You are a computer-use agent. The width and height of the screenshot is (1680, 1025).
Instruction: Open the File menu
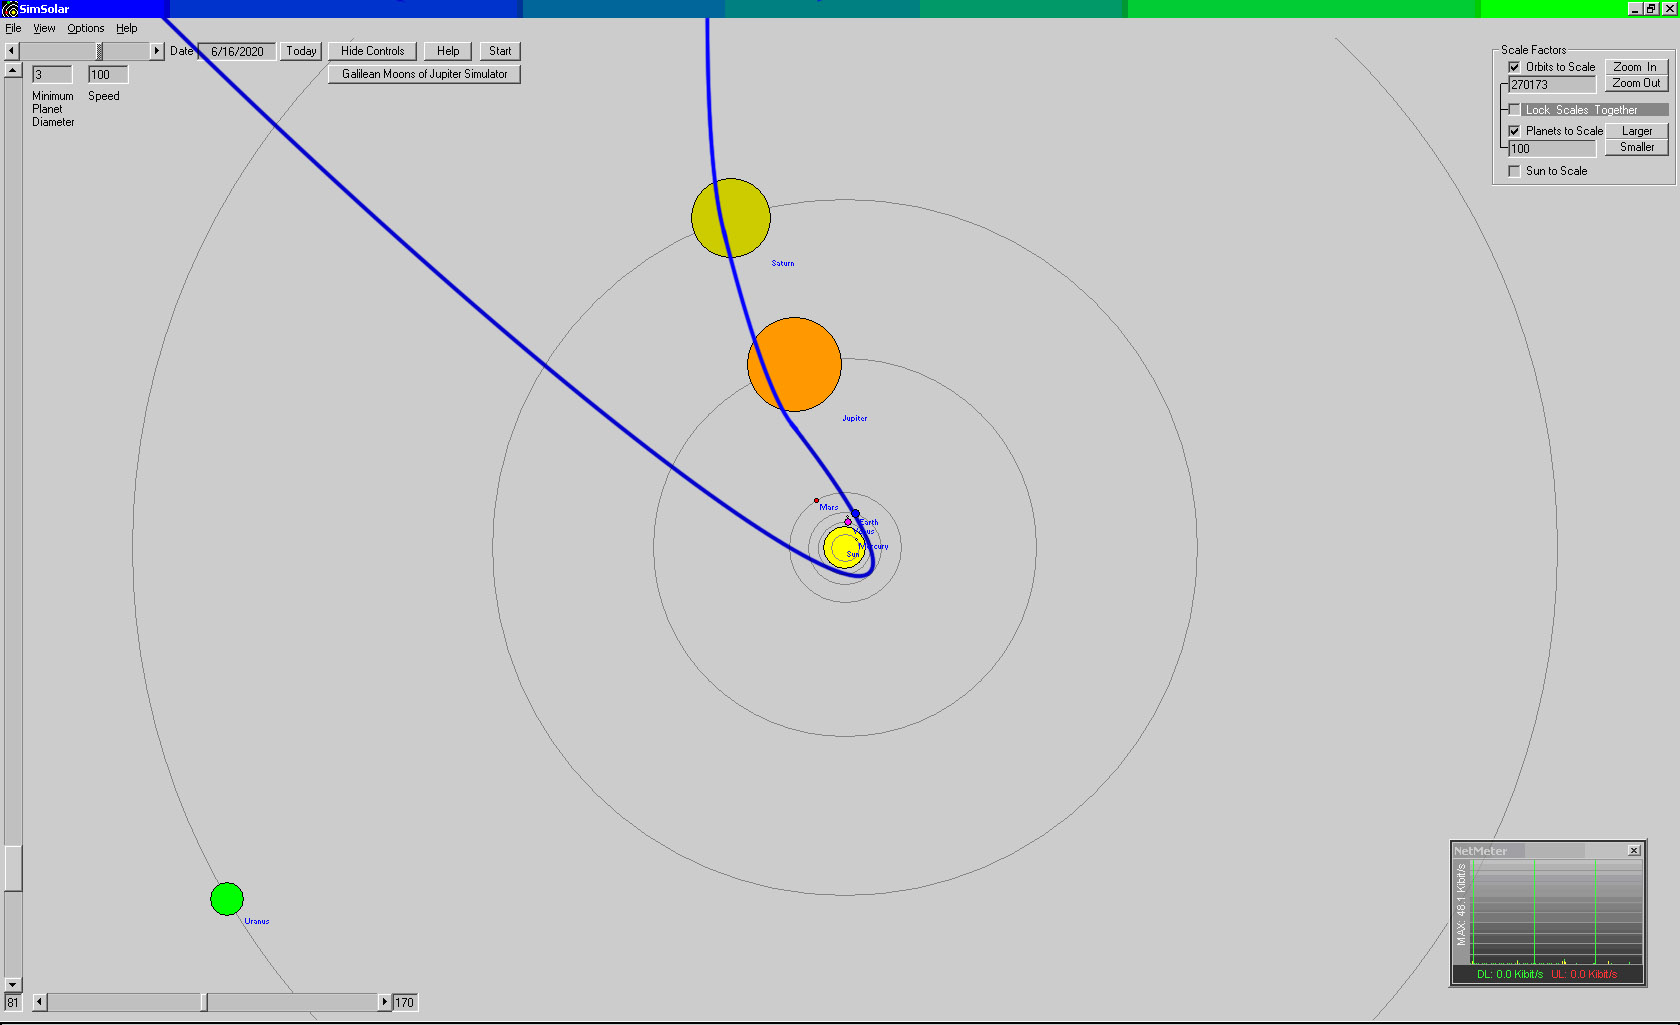click(x=13, y=28)
